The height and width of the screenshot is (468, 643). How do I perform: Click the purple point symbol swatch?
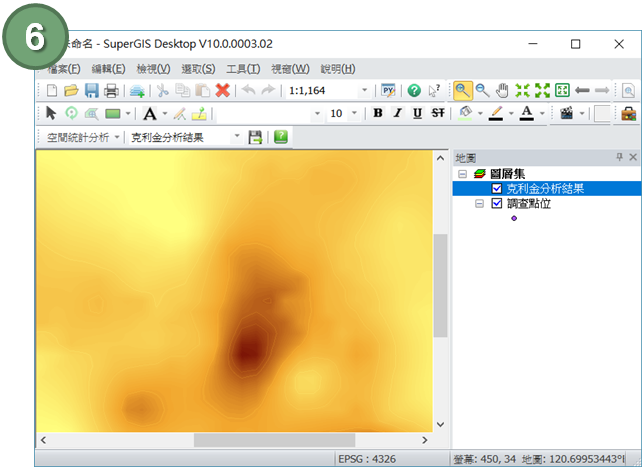(x=514, y=218)
